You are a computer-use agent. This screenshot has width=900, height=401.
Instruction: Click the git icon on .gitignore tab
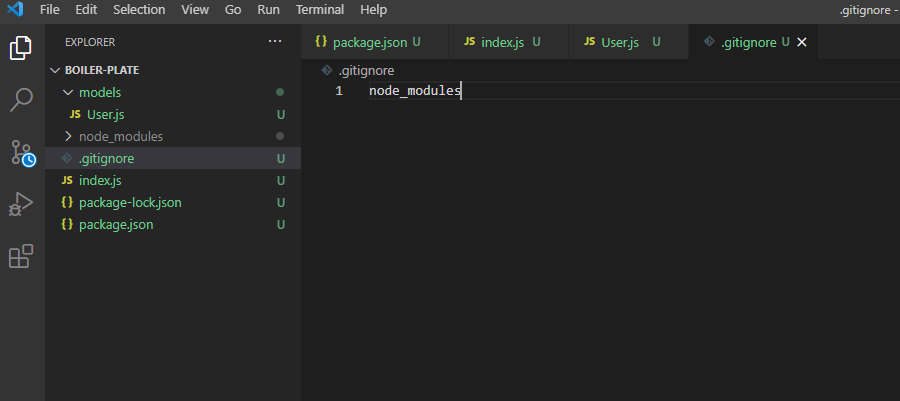709,42
